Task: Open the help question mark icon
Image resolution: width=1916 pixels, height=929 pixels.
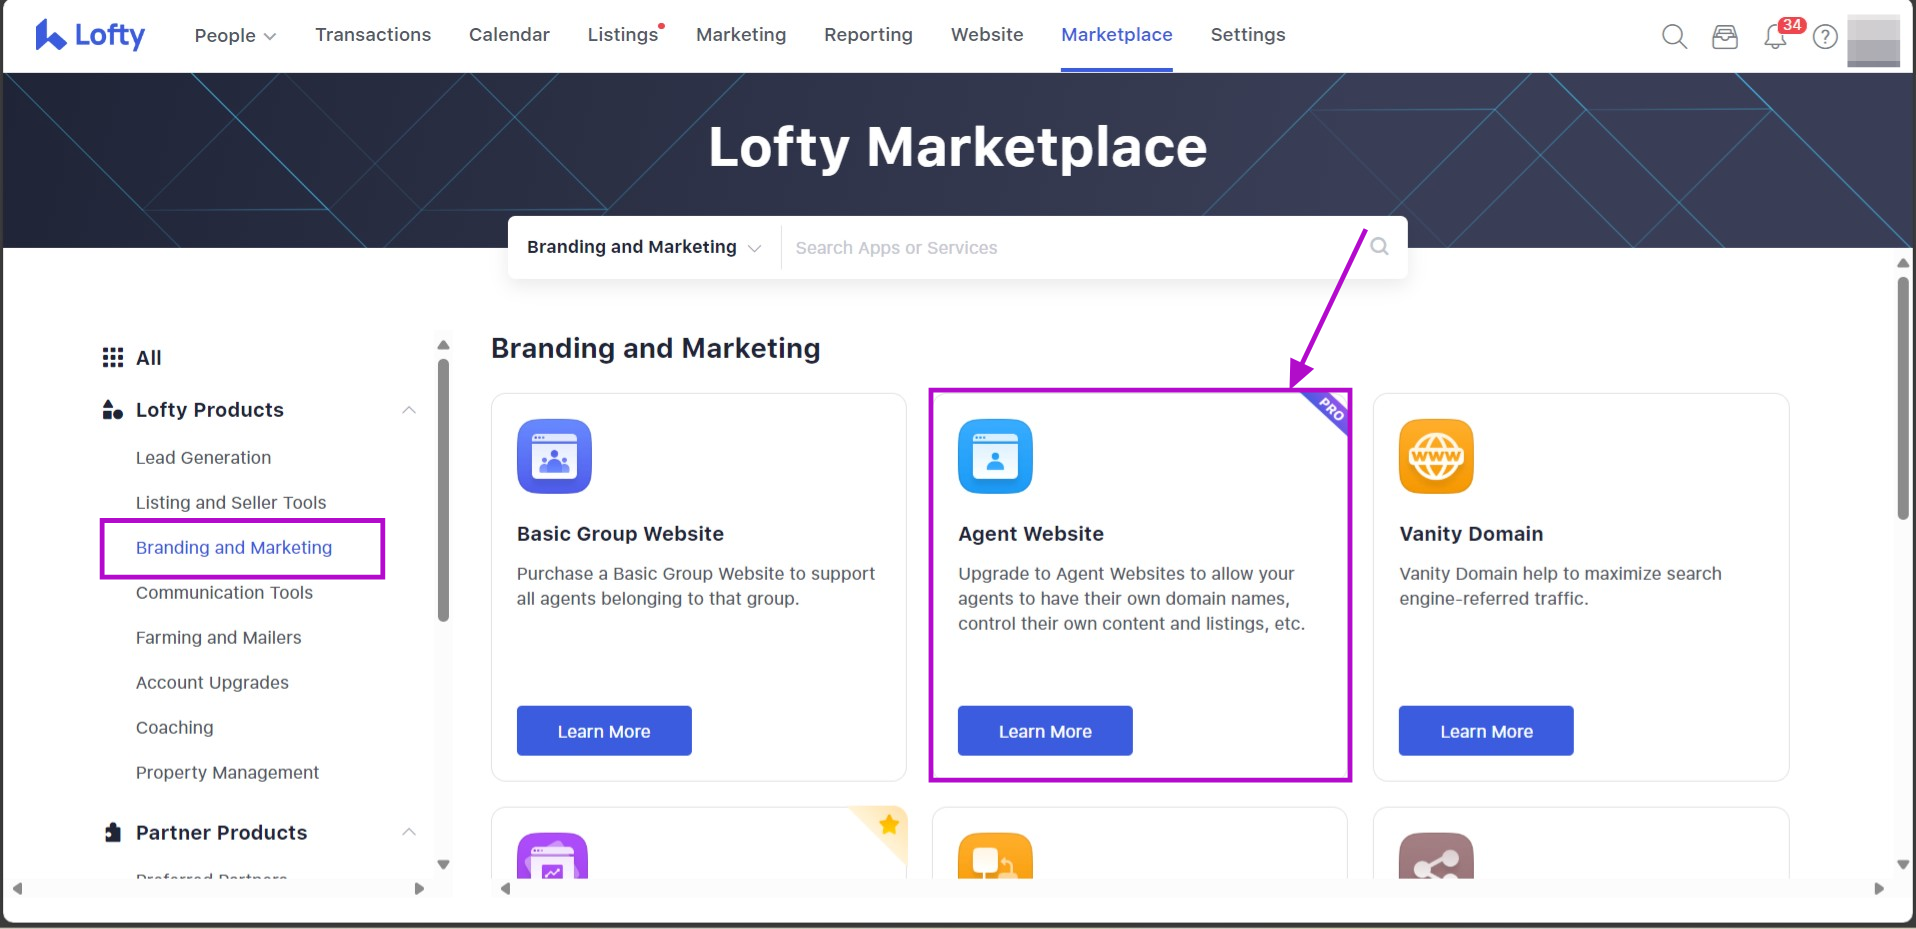Action: tap(1825, 37)
